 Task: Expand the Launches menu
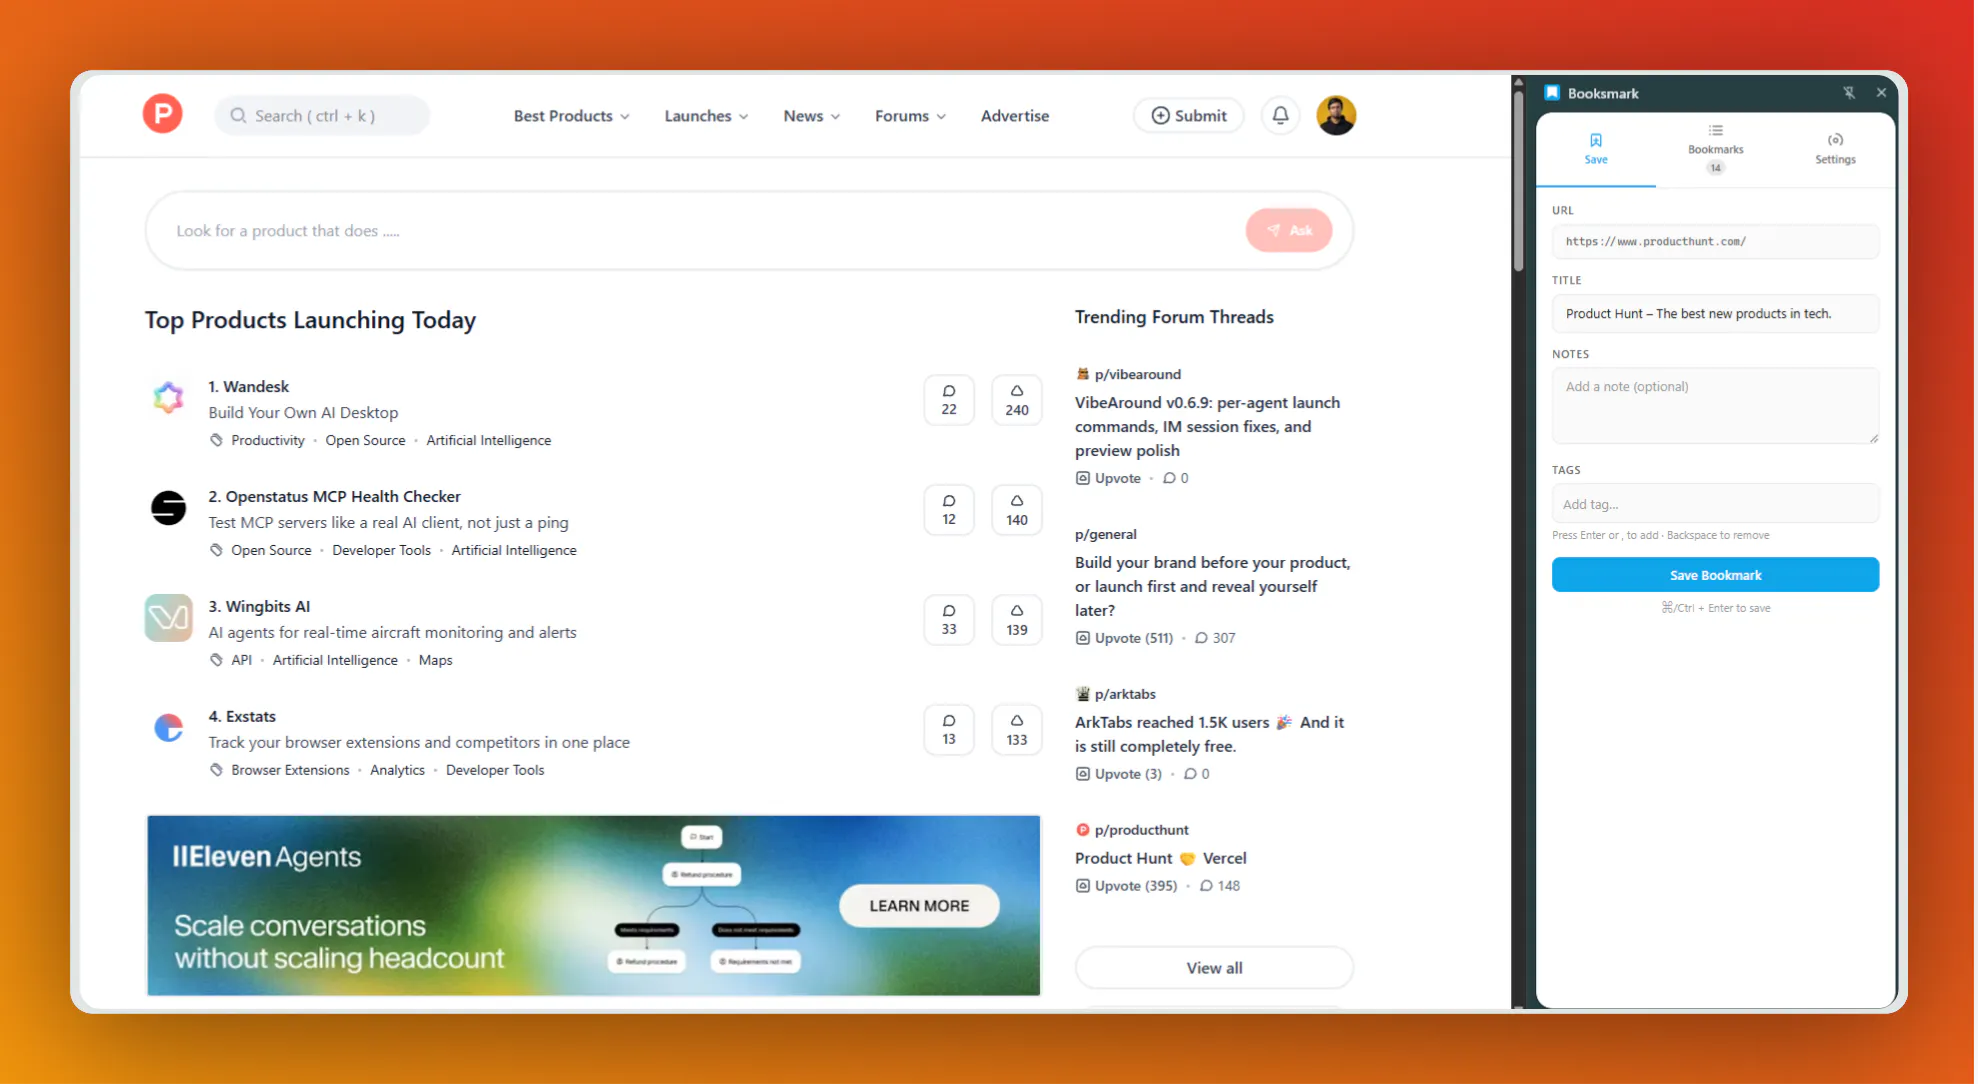click(x=706, y=116)
